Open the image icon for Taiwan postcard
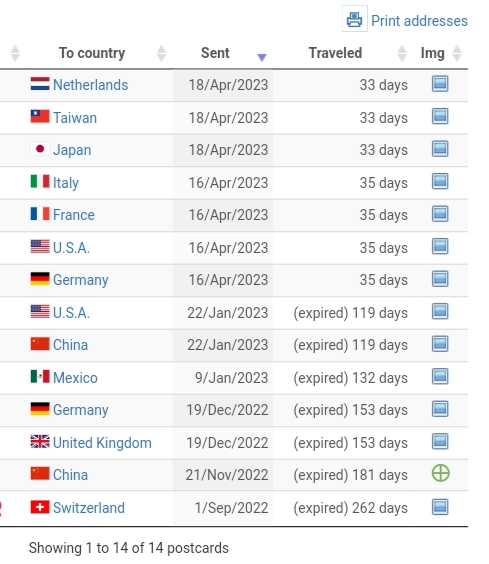The width and height of the screenshot is (489, 564). [440, 117]
